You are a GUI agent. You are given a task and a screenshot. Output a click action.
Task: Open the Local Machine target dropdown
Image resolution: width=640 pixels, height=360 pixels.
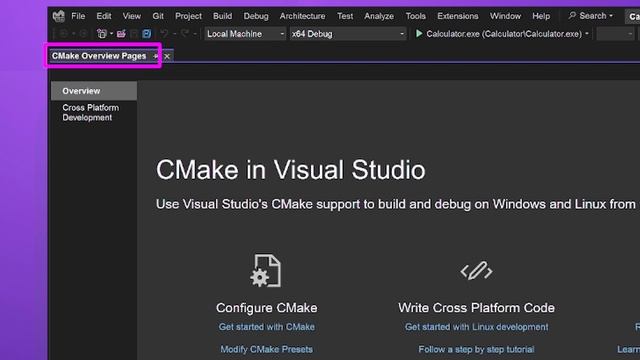[x=245, y=34]
